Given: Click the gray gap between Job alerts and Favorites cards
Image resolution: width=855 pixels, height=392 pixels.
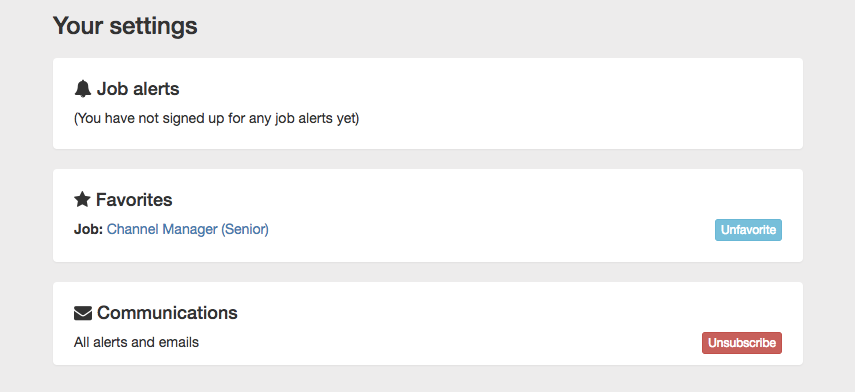Looking at the screenshot, I should pos(428,159).
